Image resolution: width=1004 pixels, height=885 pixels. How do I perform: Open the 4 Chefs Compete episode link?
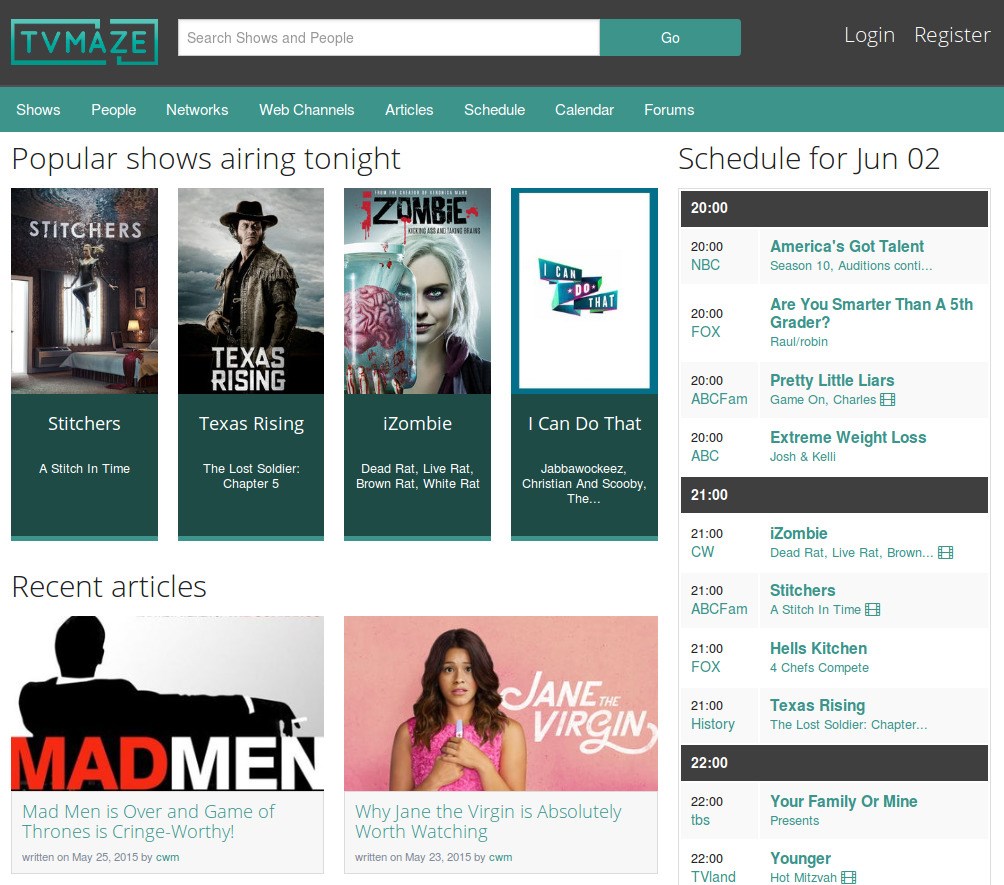820,667
